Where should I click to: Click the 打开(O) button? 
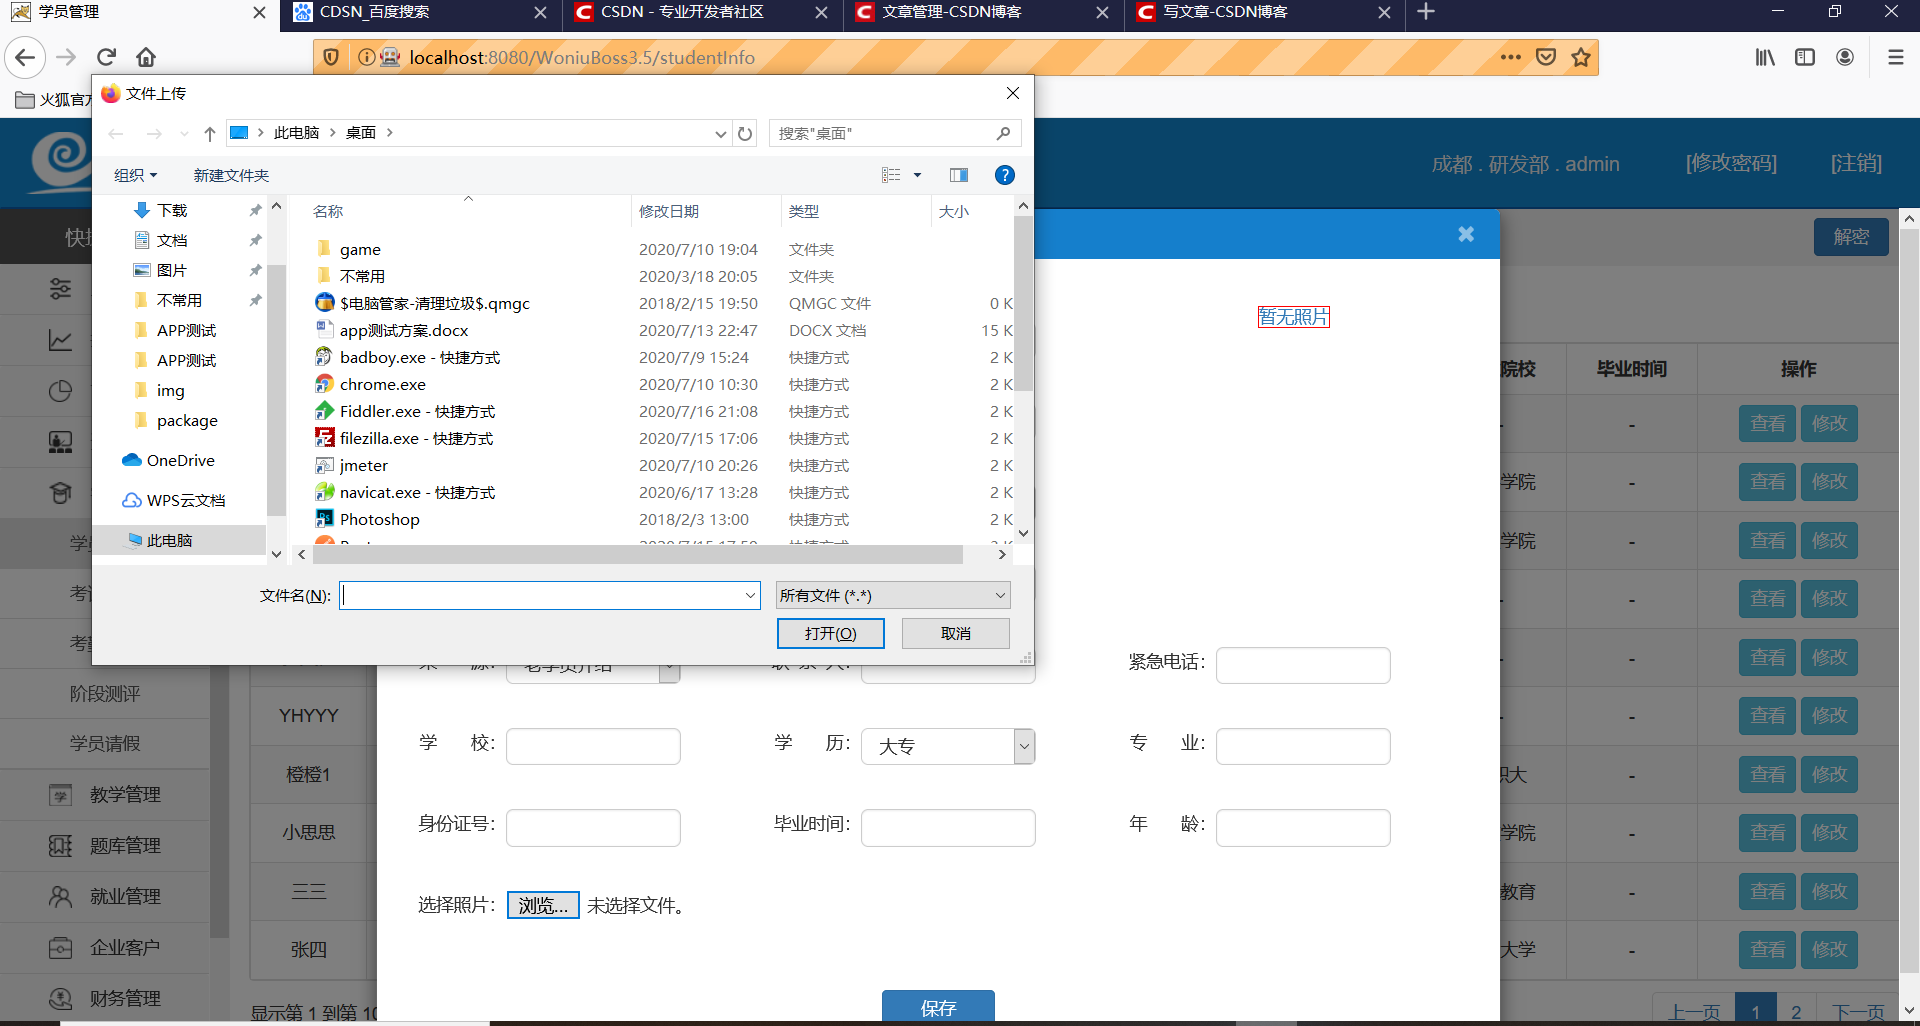click(830, 633)
